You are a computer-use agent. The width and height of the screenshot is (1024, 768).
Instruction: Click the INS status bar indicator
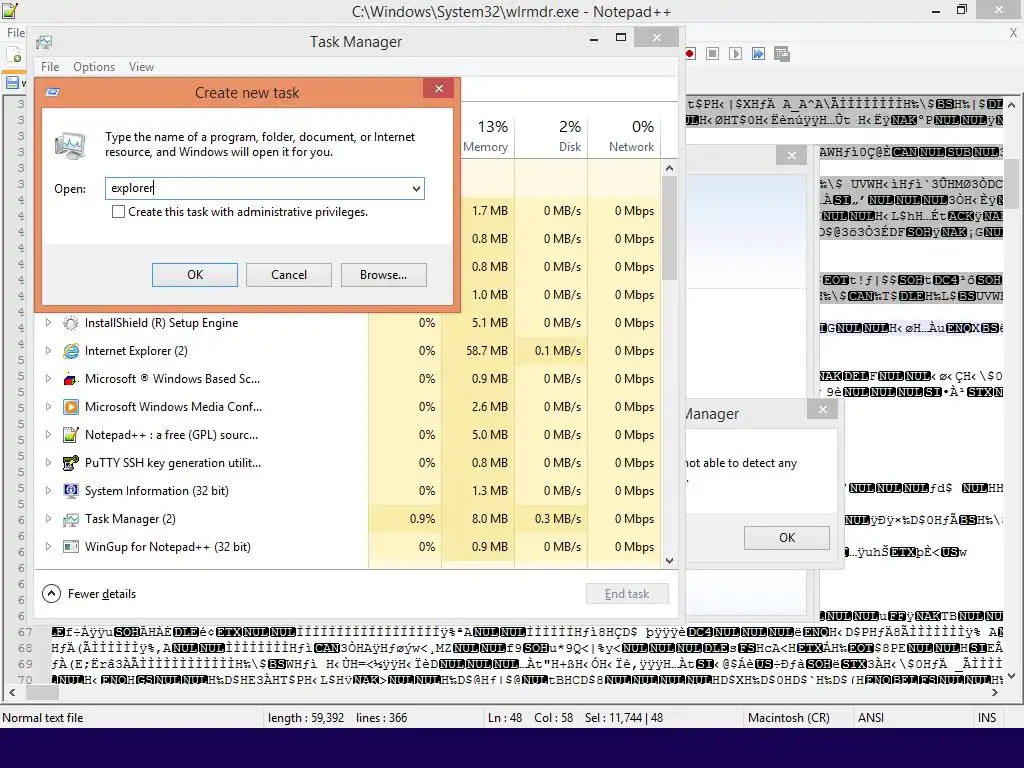[987, 718]
